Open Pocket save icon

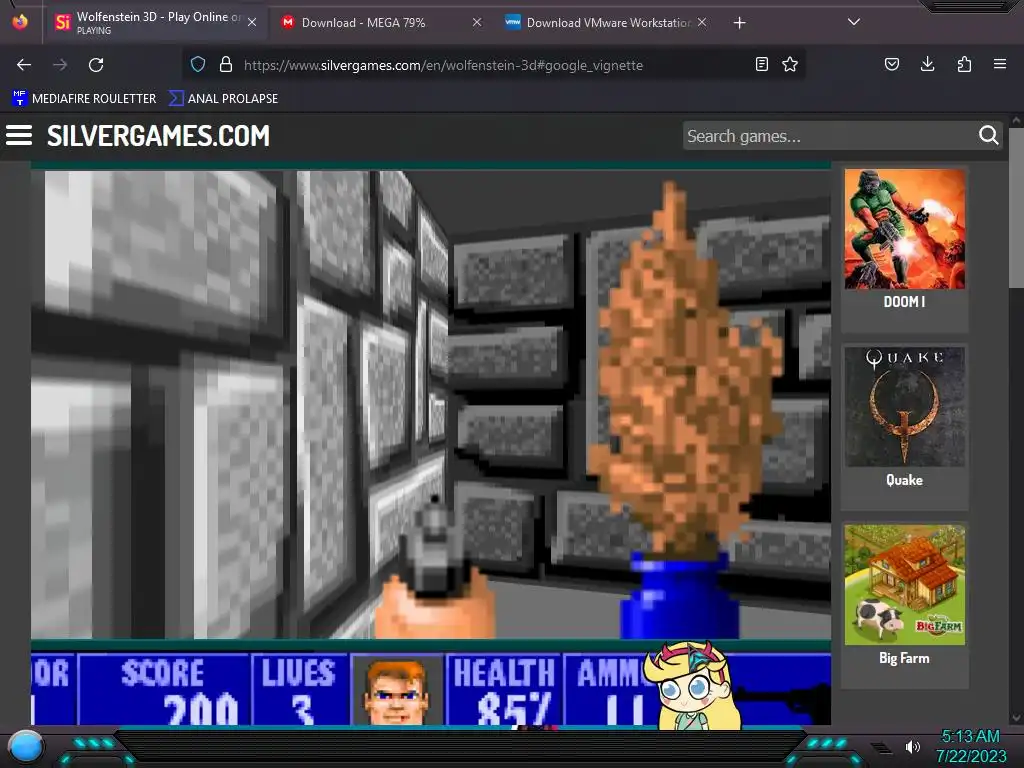pyautogui.click(x=892, y=64)
